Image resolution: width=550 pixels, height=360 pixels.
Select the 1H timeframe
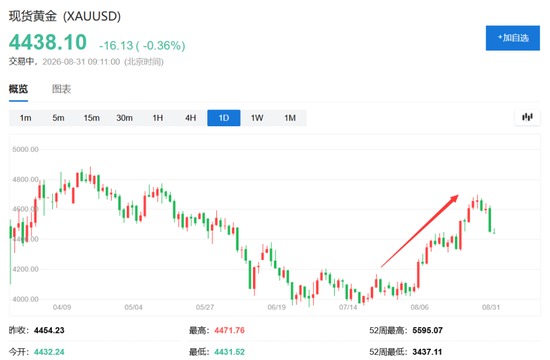click(157, 118)
